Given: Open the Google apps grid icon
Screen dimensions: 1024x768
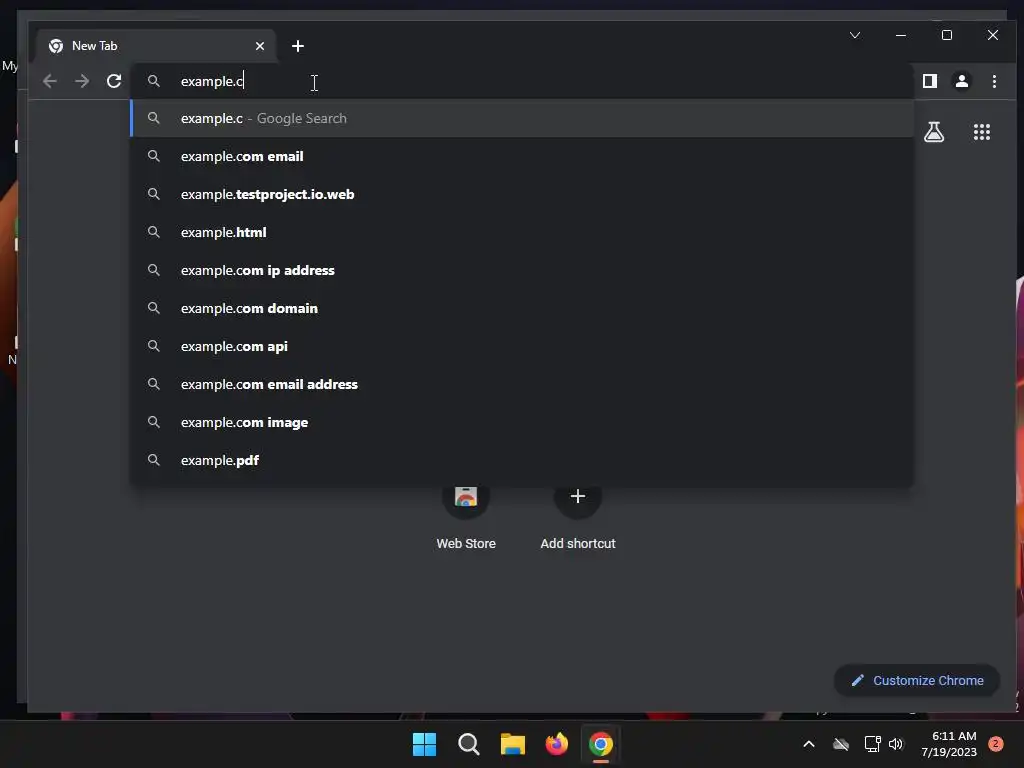Looking at the screenshot, I should coord(982,132).
